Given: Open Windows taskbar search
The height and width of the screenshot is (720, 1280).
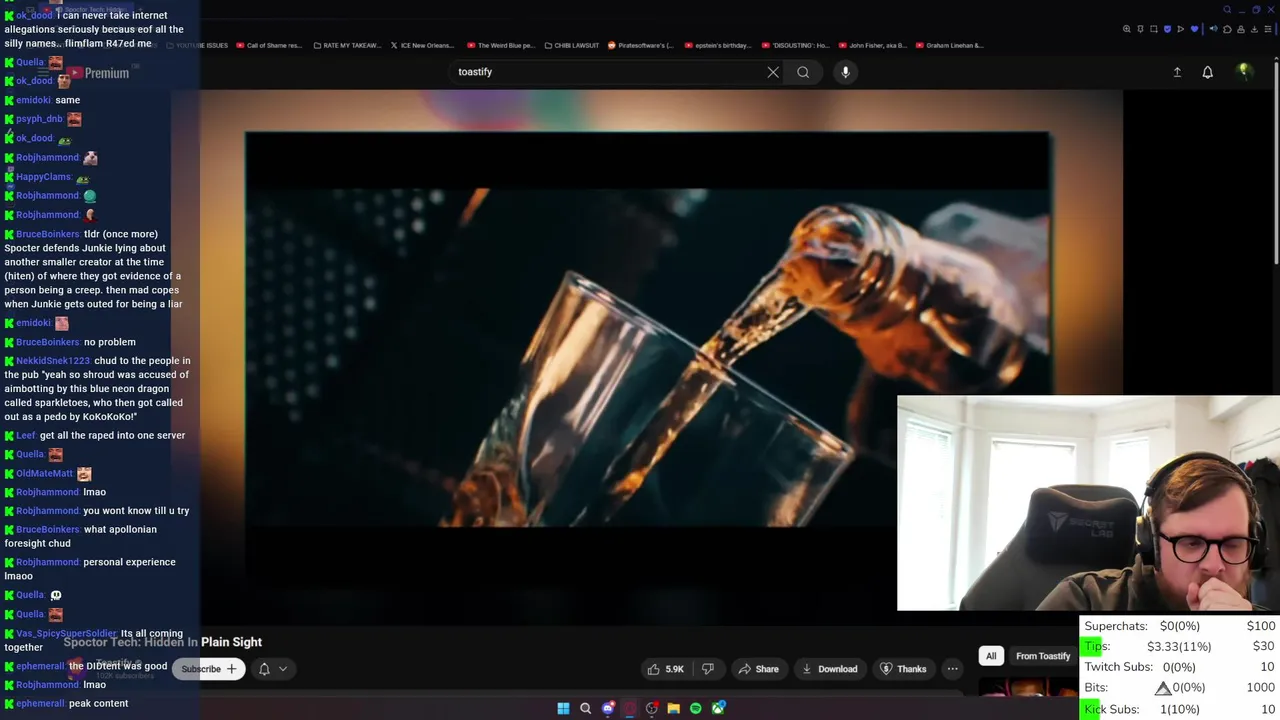Looking at the screenshot, I should tap(585, 708).
